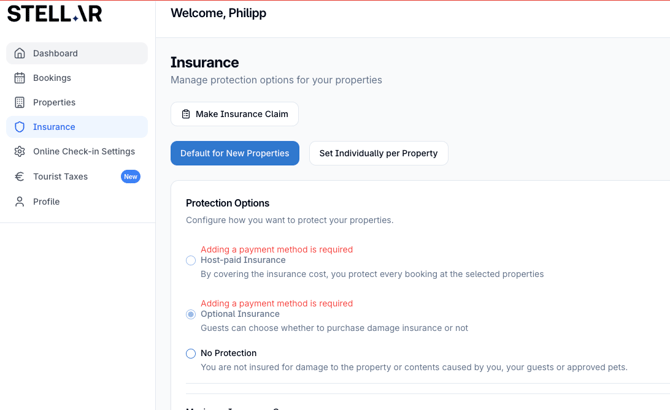Open the Tourist Taxes menu item

[60, 177]
